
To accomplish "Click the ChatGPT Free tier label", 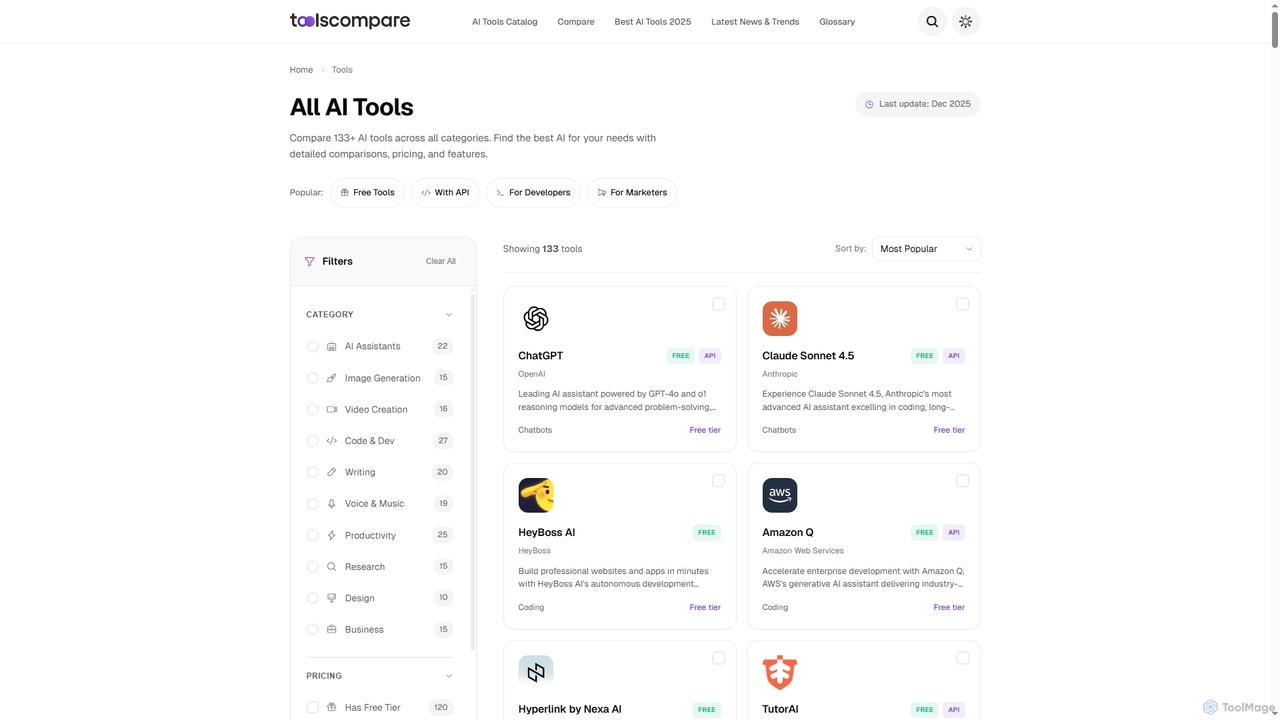I will click(x=705, y=430).
